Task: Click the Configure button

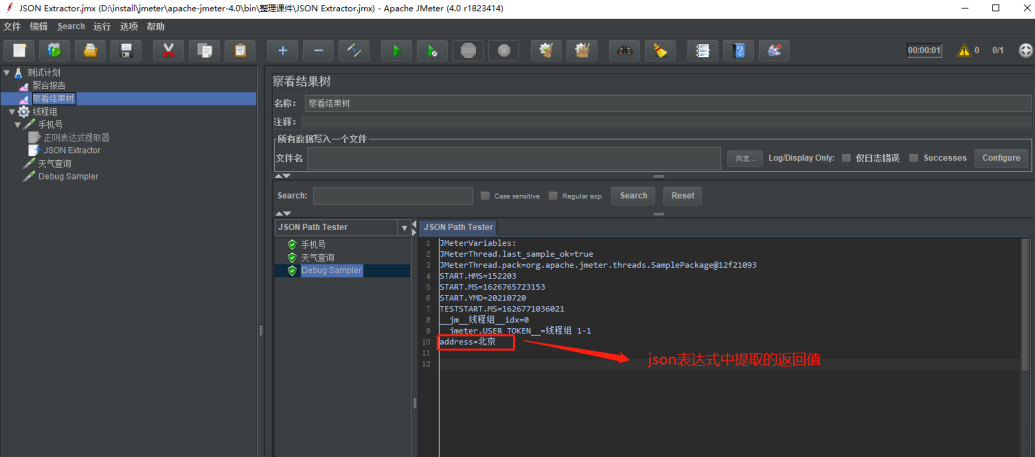Action: [x=1001, y=158]
